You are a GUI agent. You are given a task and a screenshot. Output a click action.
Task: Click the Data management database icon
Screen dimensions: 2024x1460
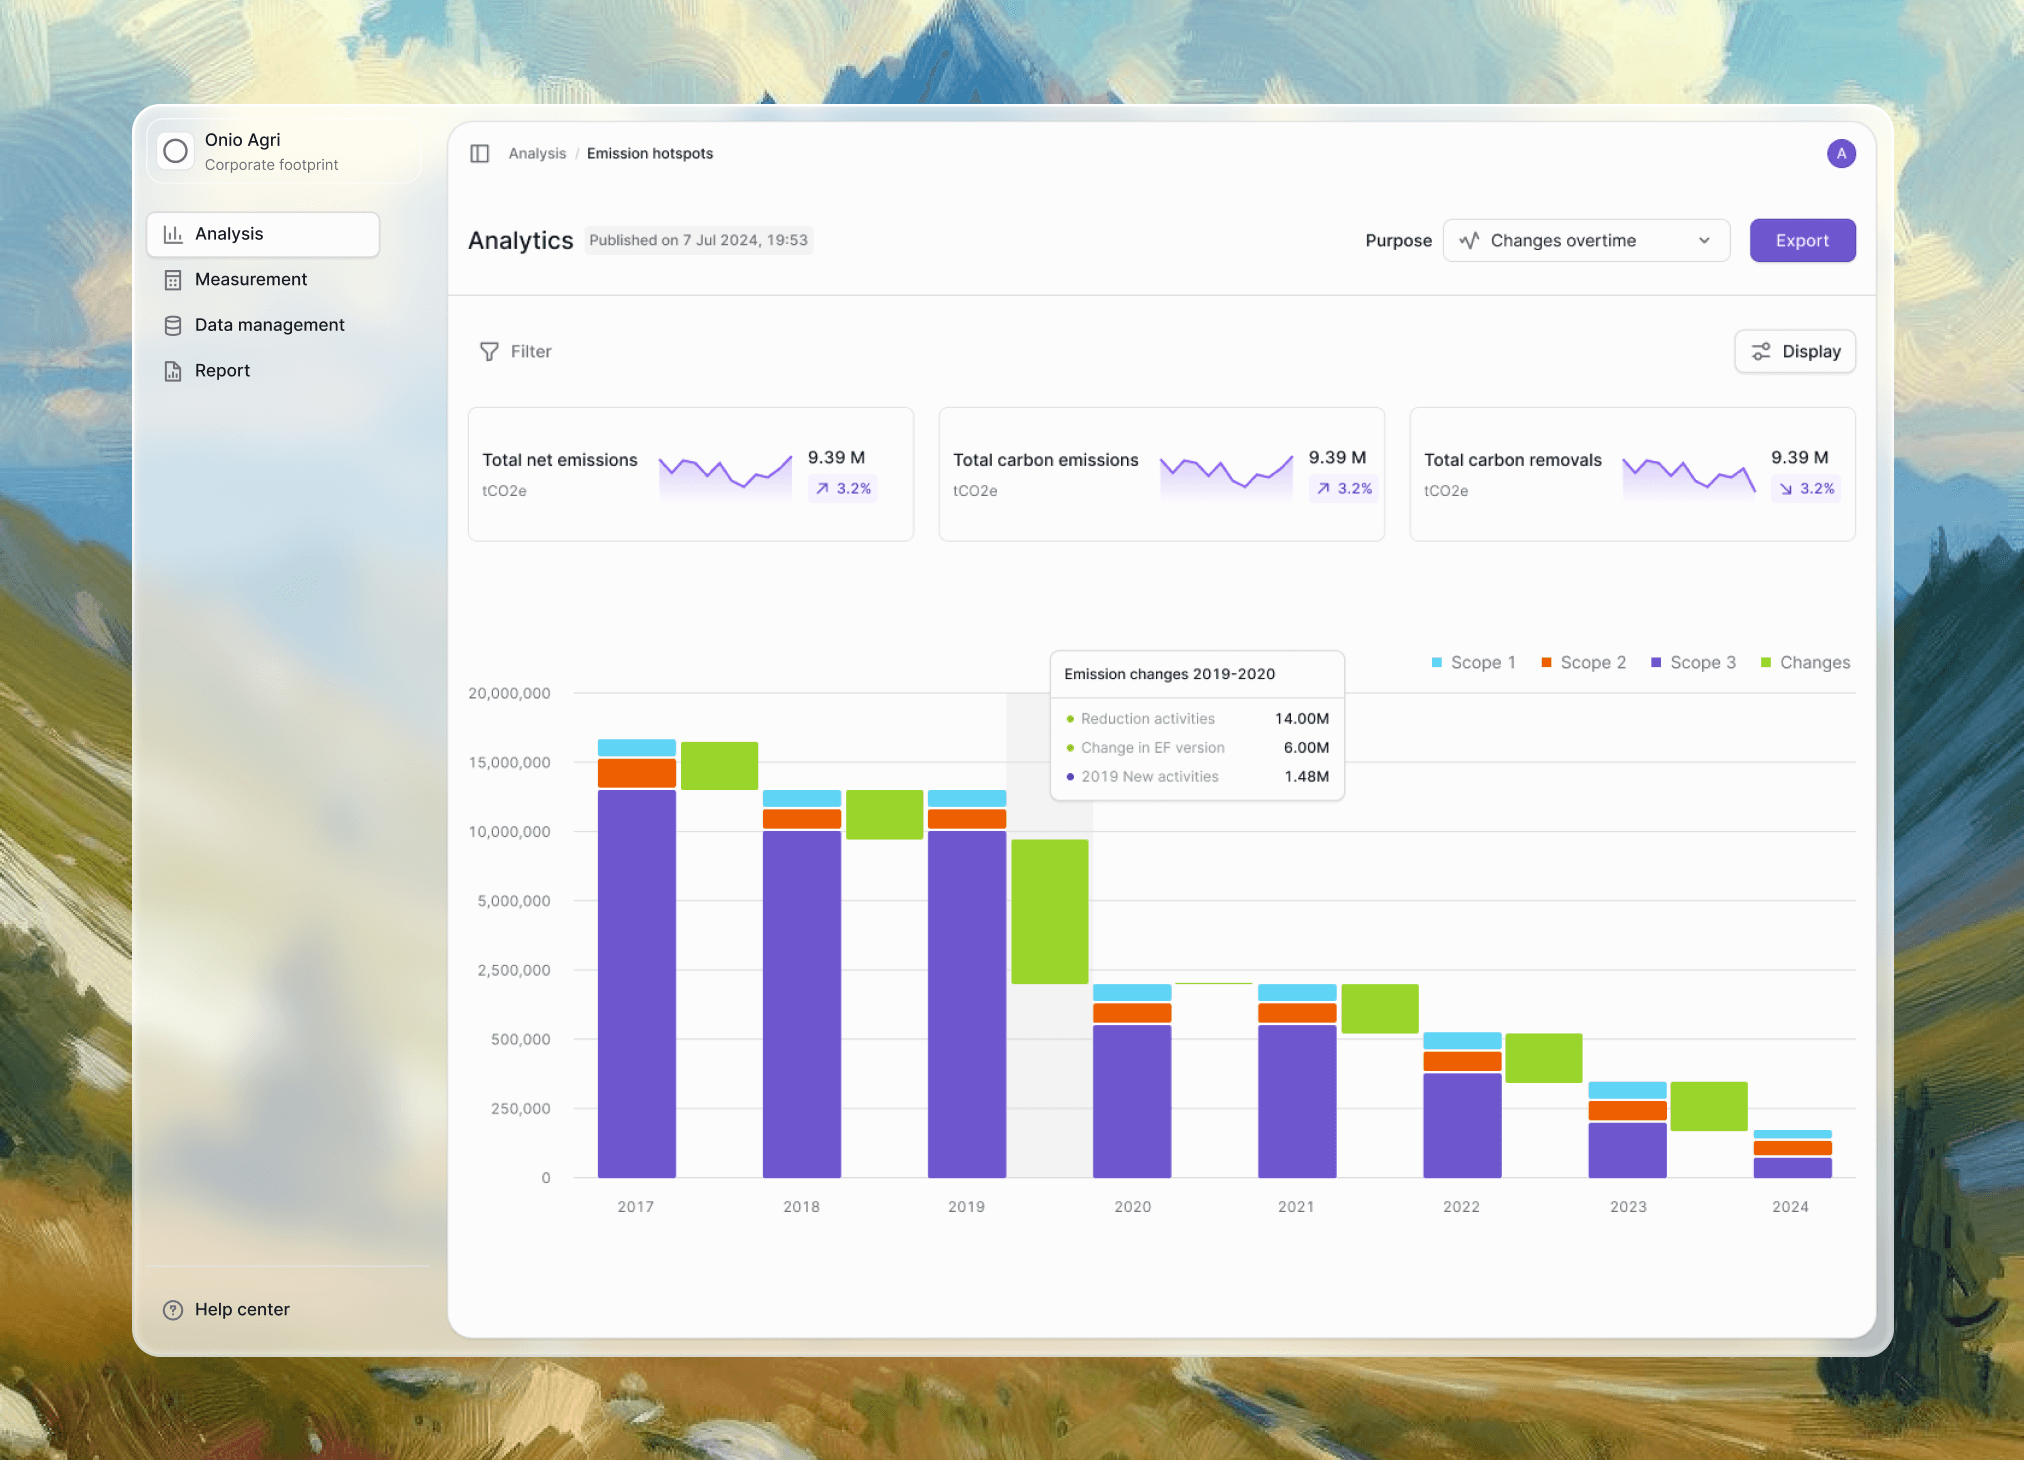(x=173, y=325)
